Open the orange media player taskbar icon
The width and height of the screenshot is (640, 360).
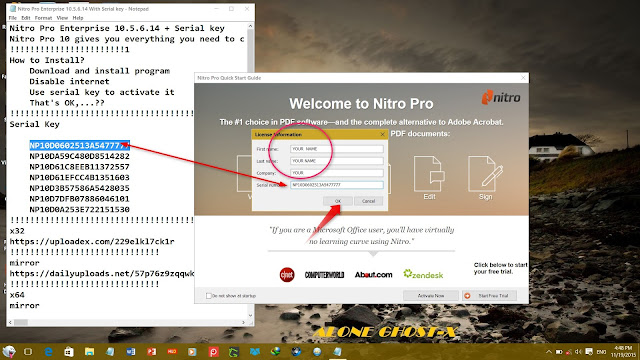point(192,351)
